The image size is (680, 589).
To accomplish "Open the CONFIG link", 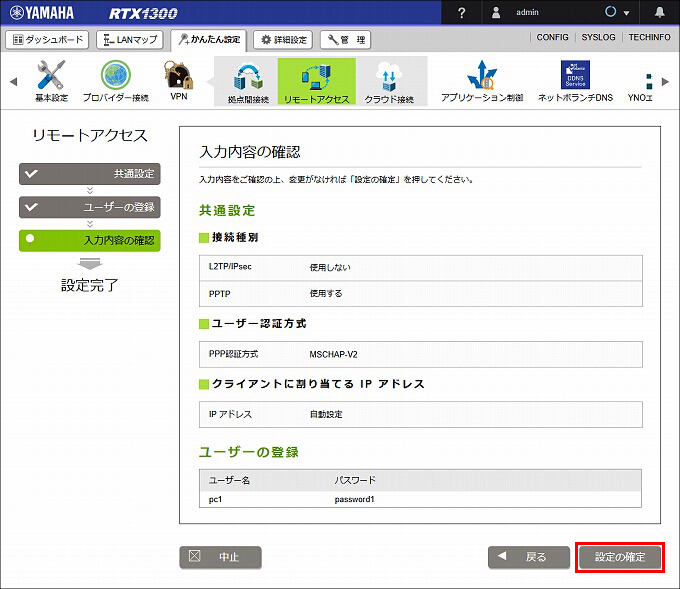I will [x=552, y=37].
